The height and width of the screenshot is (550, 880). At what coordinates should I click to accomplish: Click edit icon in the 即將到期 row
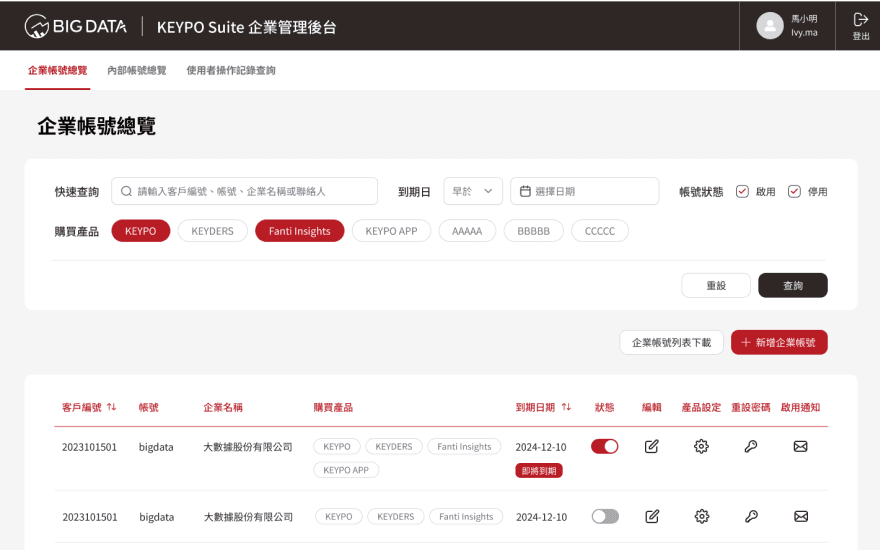pyautogui.click(x=651, y=447)
